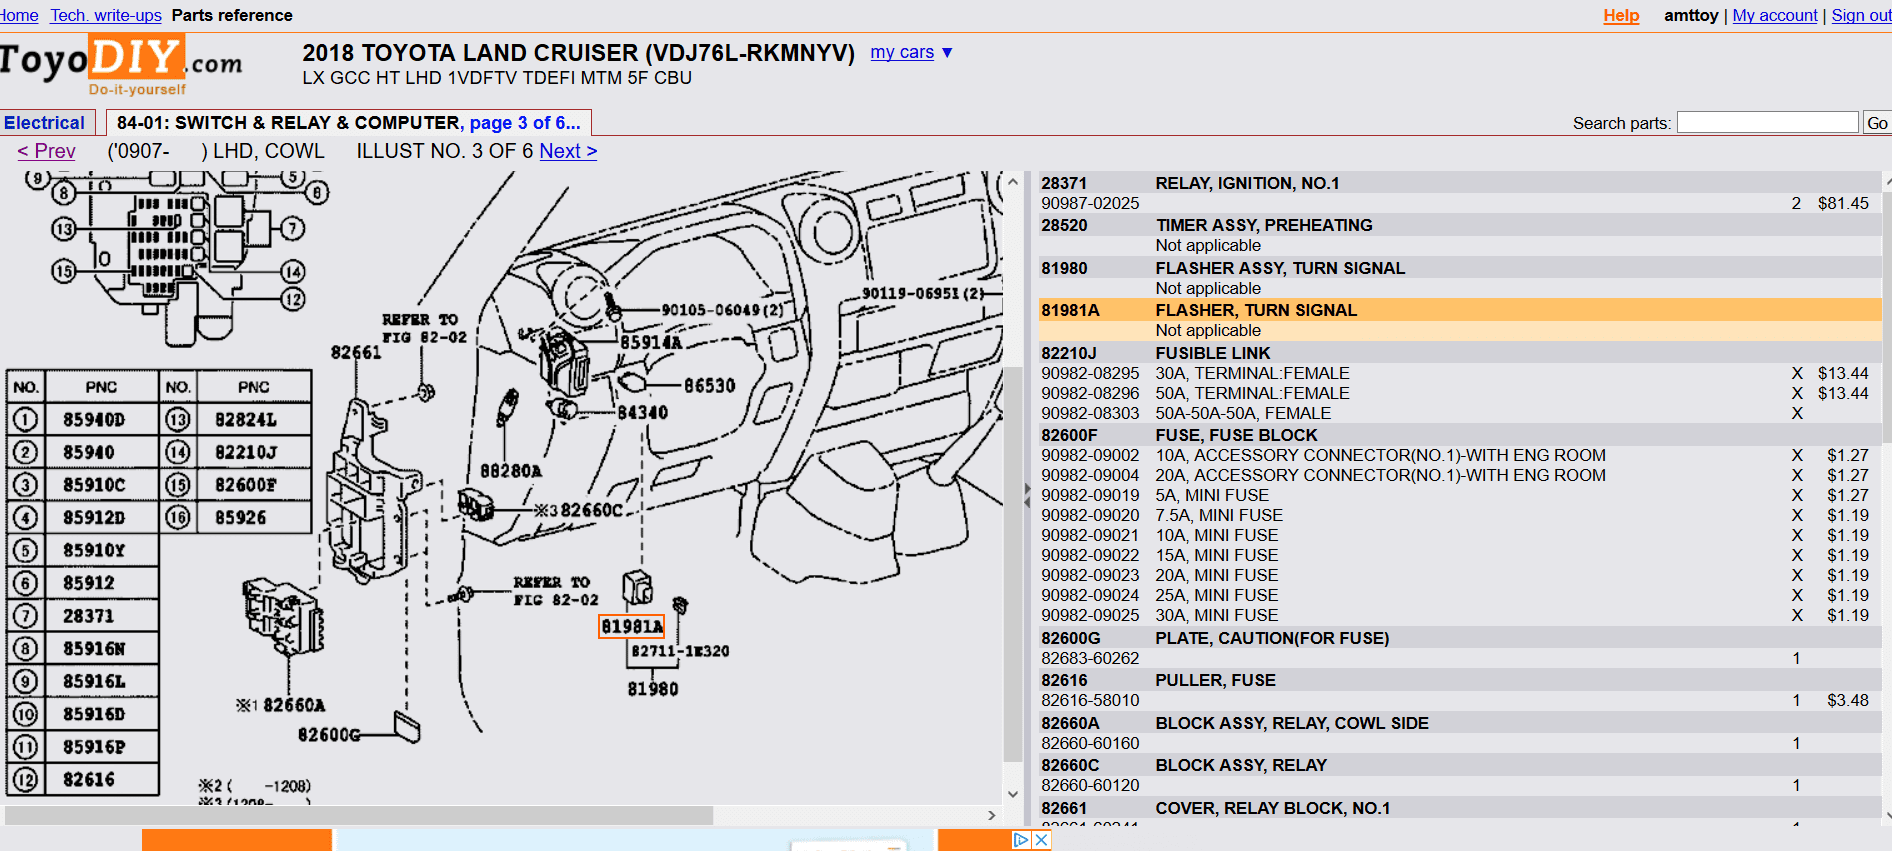
Task: Select the 28371 Relay, Ignition, No.1 row
Action: click(x=1460, y=183)
